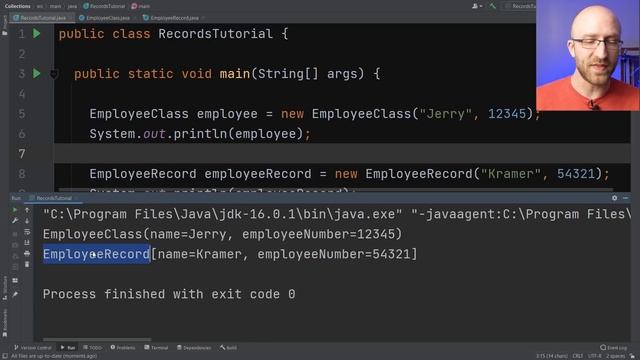Click line 7 in the editor
Image resolution: width=640 pixels, height=360 pixels.
[x=342, y=154]
